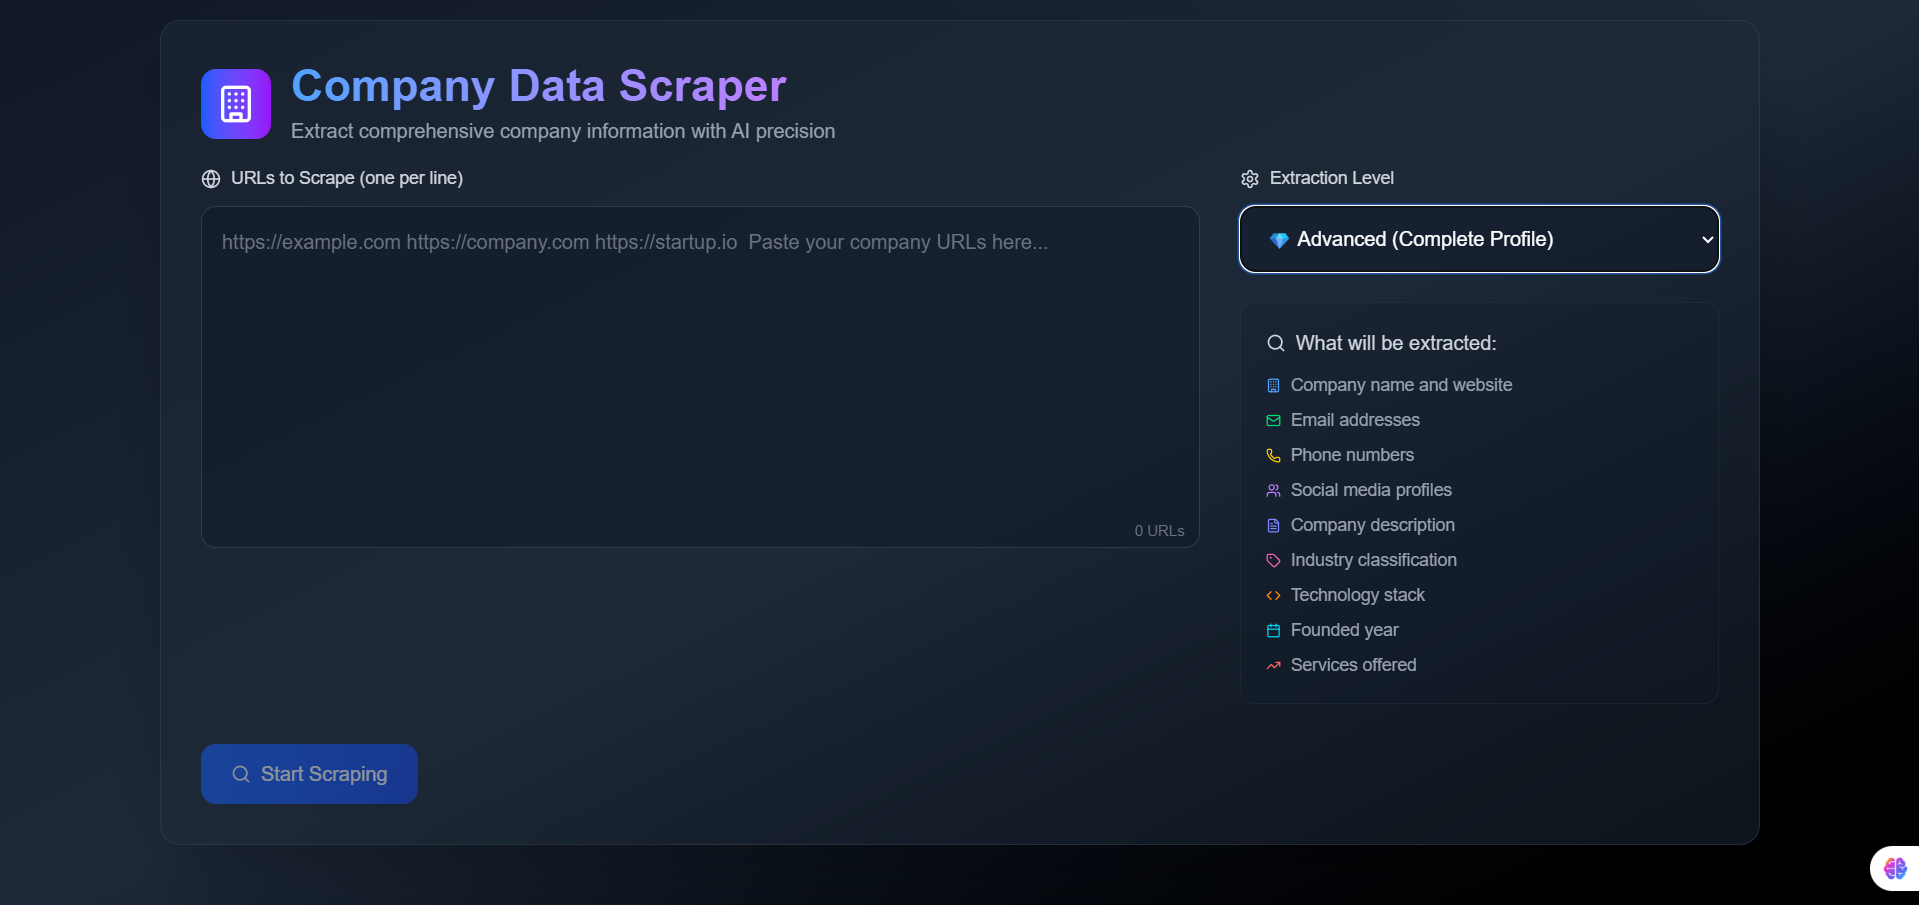Viewport: 1919px width, 905px height.
Task: Click the document icon for Company description
Action: pos(1272,525)
